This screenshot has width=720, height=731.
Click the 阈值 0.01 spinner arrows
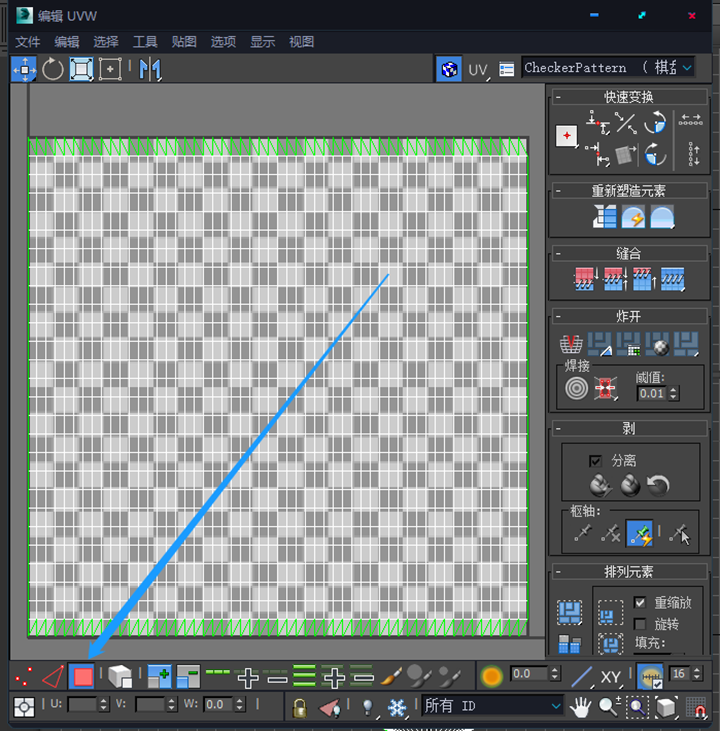click(x=673, y=393)
